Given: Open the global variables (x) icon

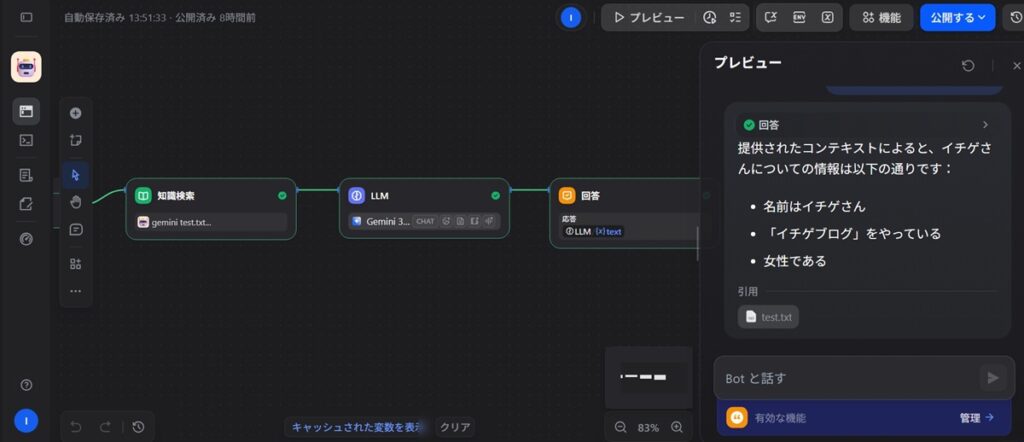Looking at the screenshot, I should (x=827, y=18).
